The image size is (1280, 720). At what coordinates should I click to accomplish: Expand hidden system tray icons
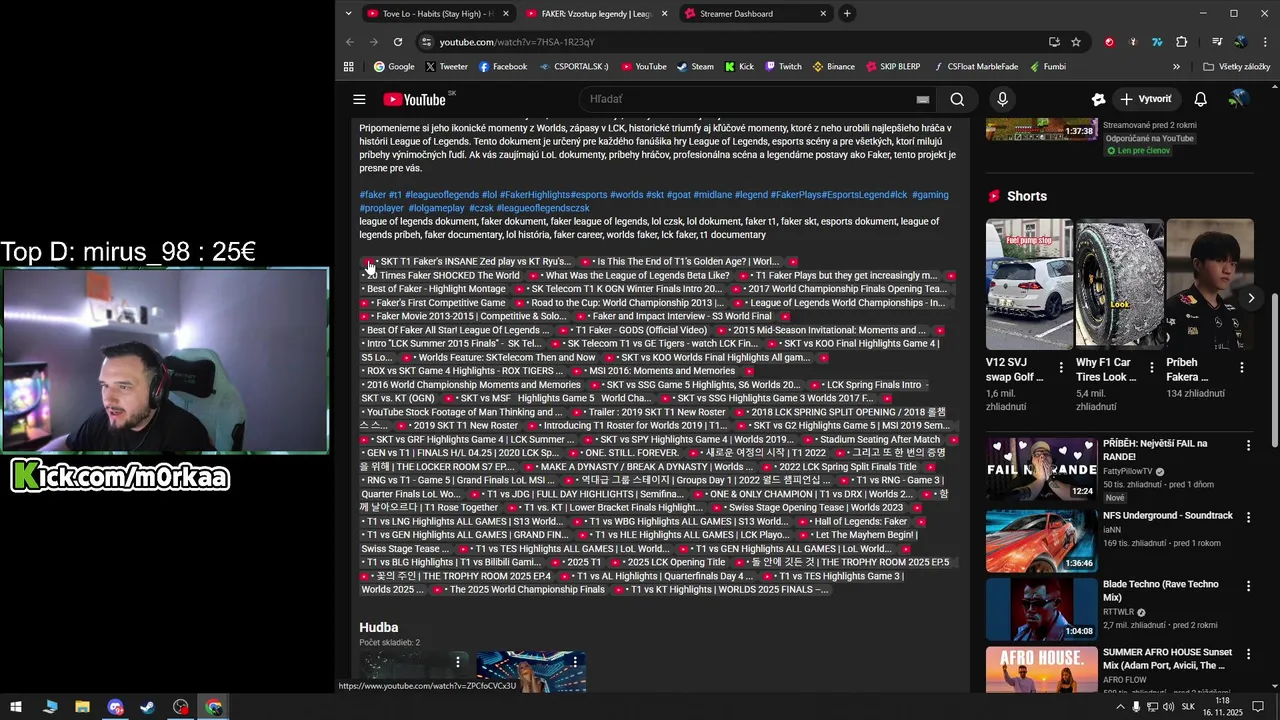click(1118, 707)
